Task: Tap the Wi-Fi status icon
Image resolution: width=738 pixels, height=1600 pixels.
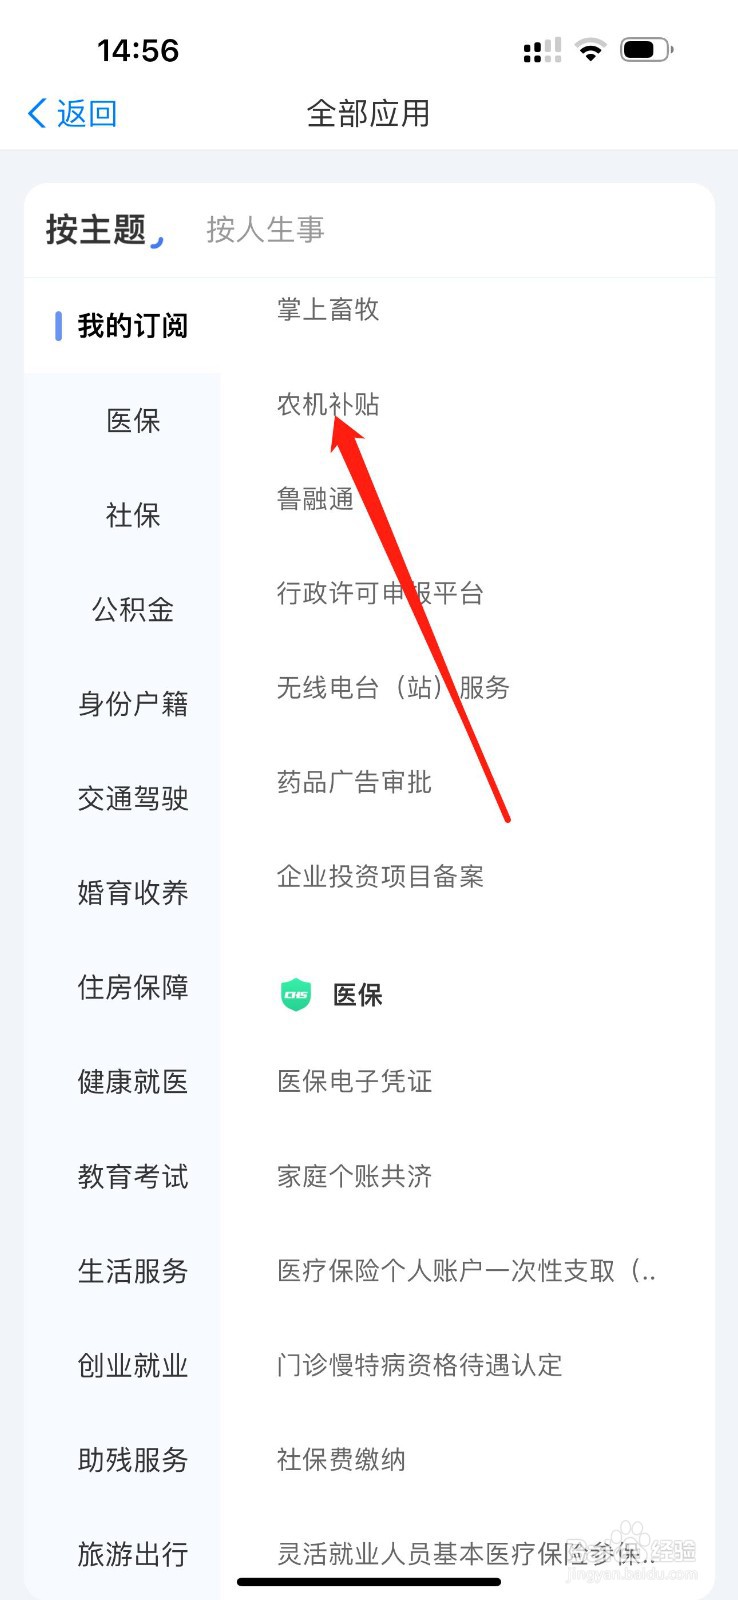Action: 591,50
